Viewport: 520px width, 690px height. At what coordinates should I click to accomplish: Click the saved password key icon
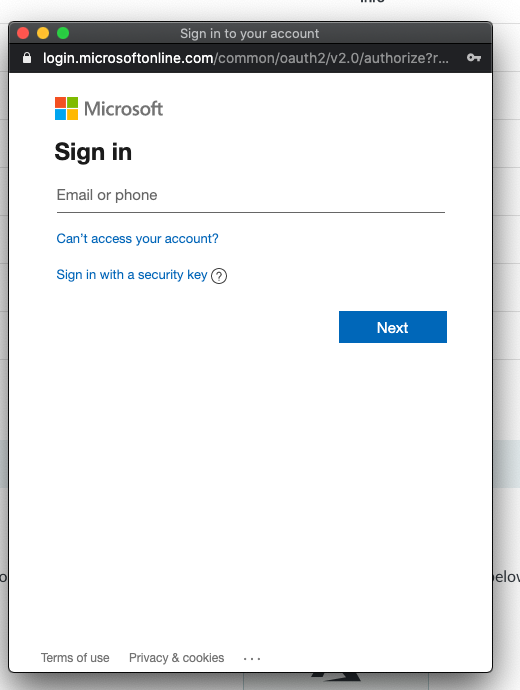click(x=474, y=58)
